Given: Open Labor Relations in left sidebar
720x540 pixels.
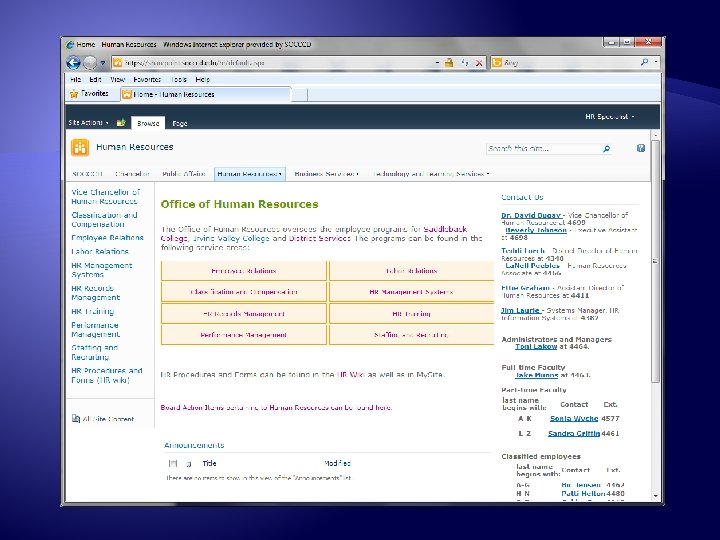Looking at the screenshot, I should coord(100,252).
